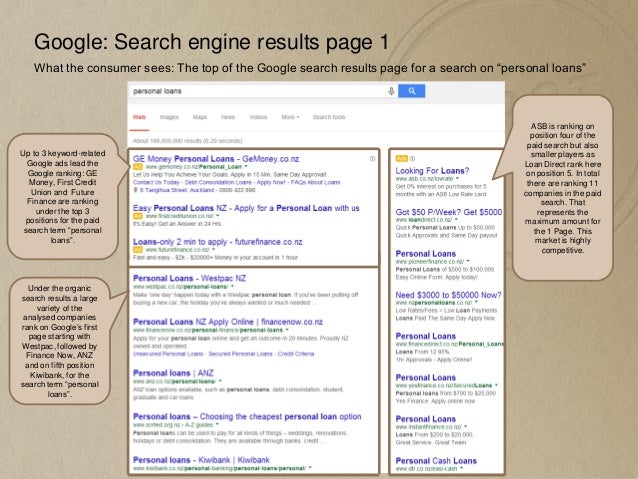Expand arrow beside instantfinance.co.nz URL
This screenshot has width=638, height=479.
(x=466, y=427)
